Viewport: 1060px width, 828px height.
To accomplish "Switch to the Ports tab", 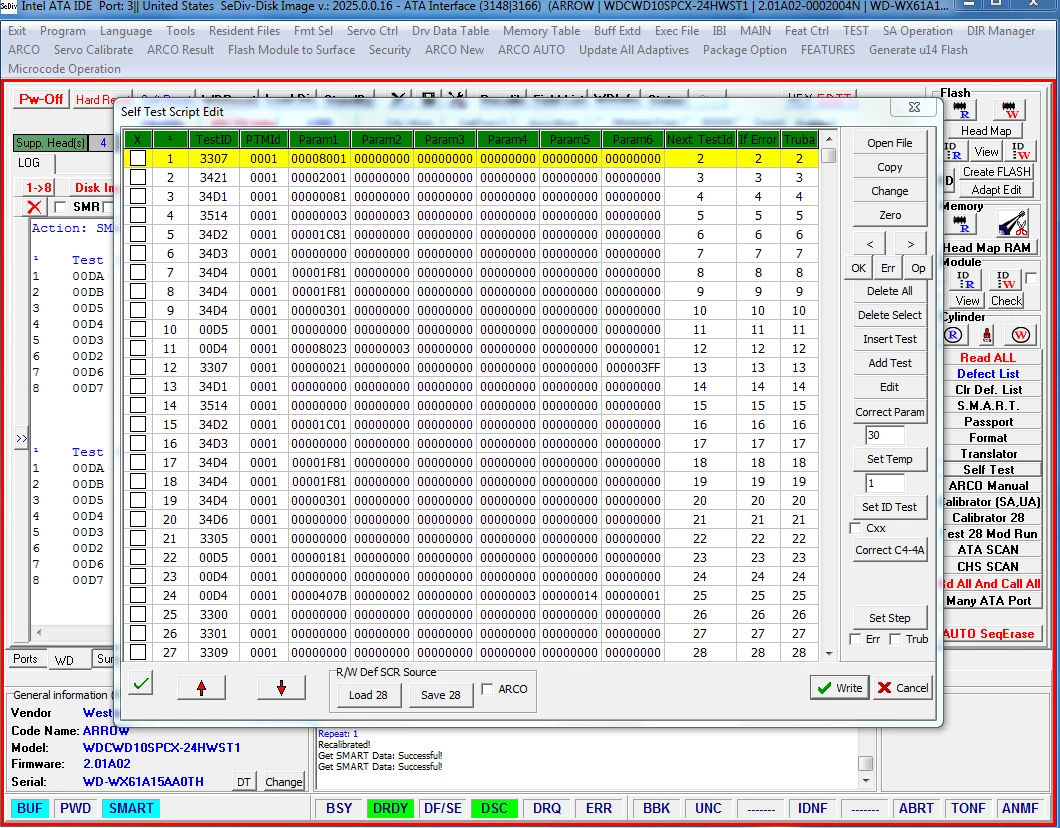I will 26,659.
